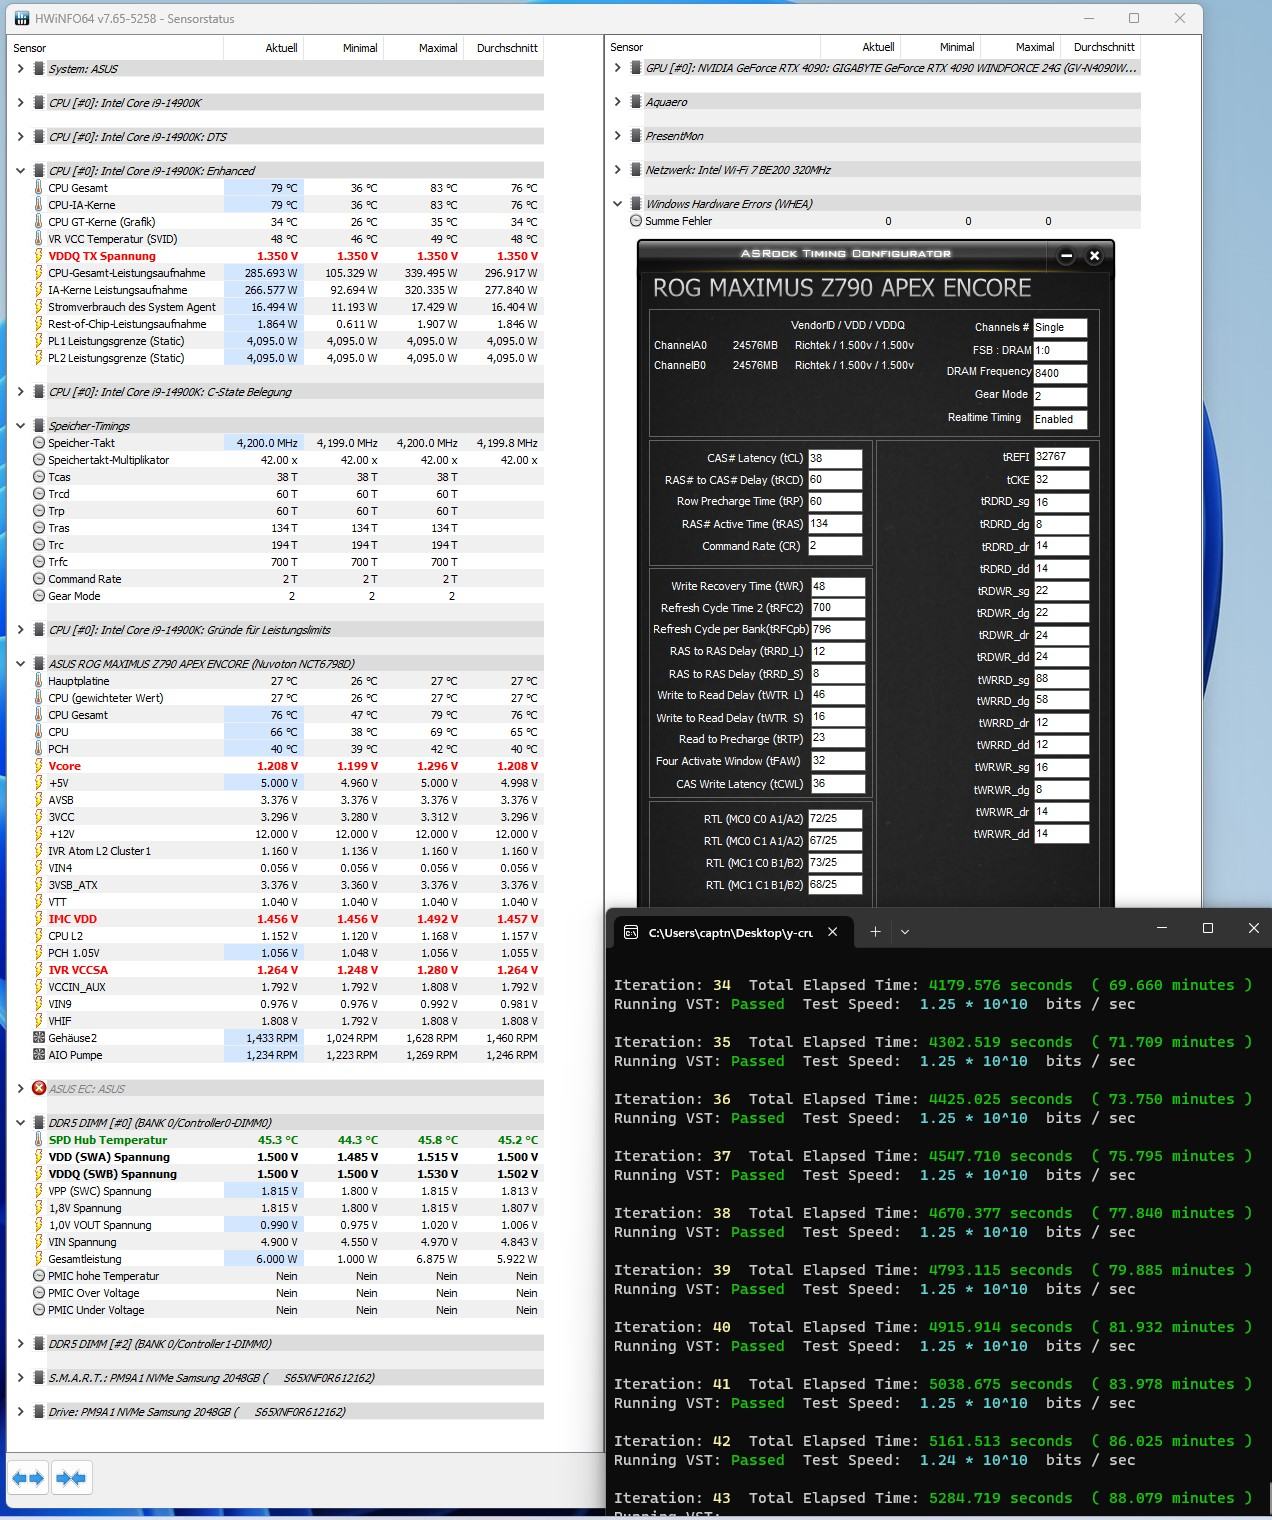Close the terminal tab C:\Users\captn\Desktop
The height and width of the screenshot is (1520, 1272).
coord(833,932)
